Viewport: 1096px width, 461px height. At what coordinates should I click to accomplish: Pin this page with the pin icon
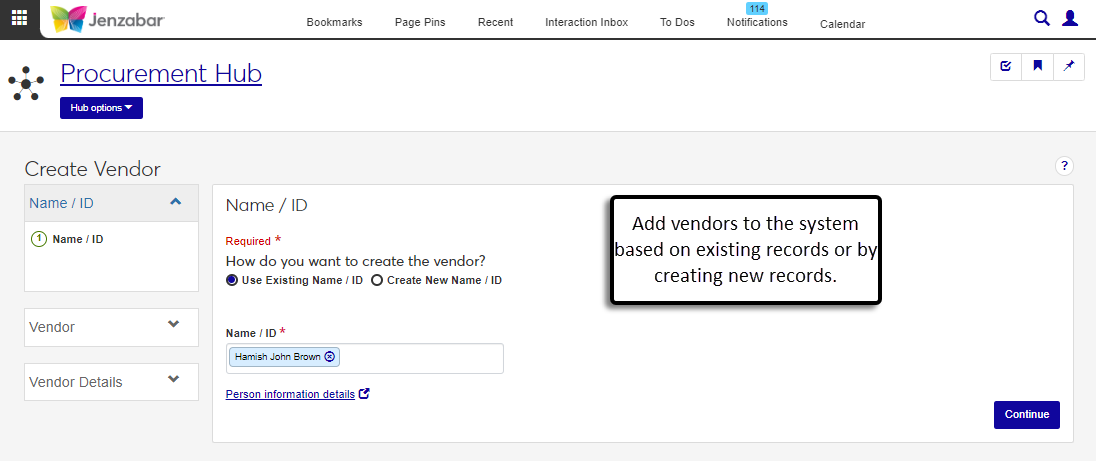click(1069, 67)
